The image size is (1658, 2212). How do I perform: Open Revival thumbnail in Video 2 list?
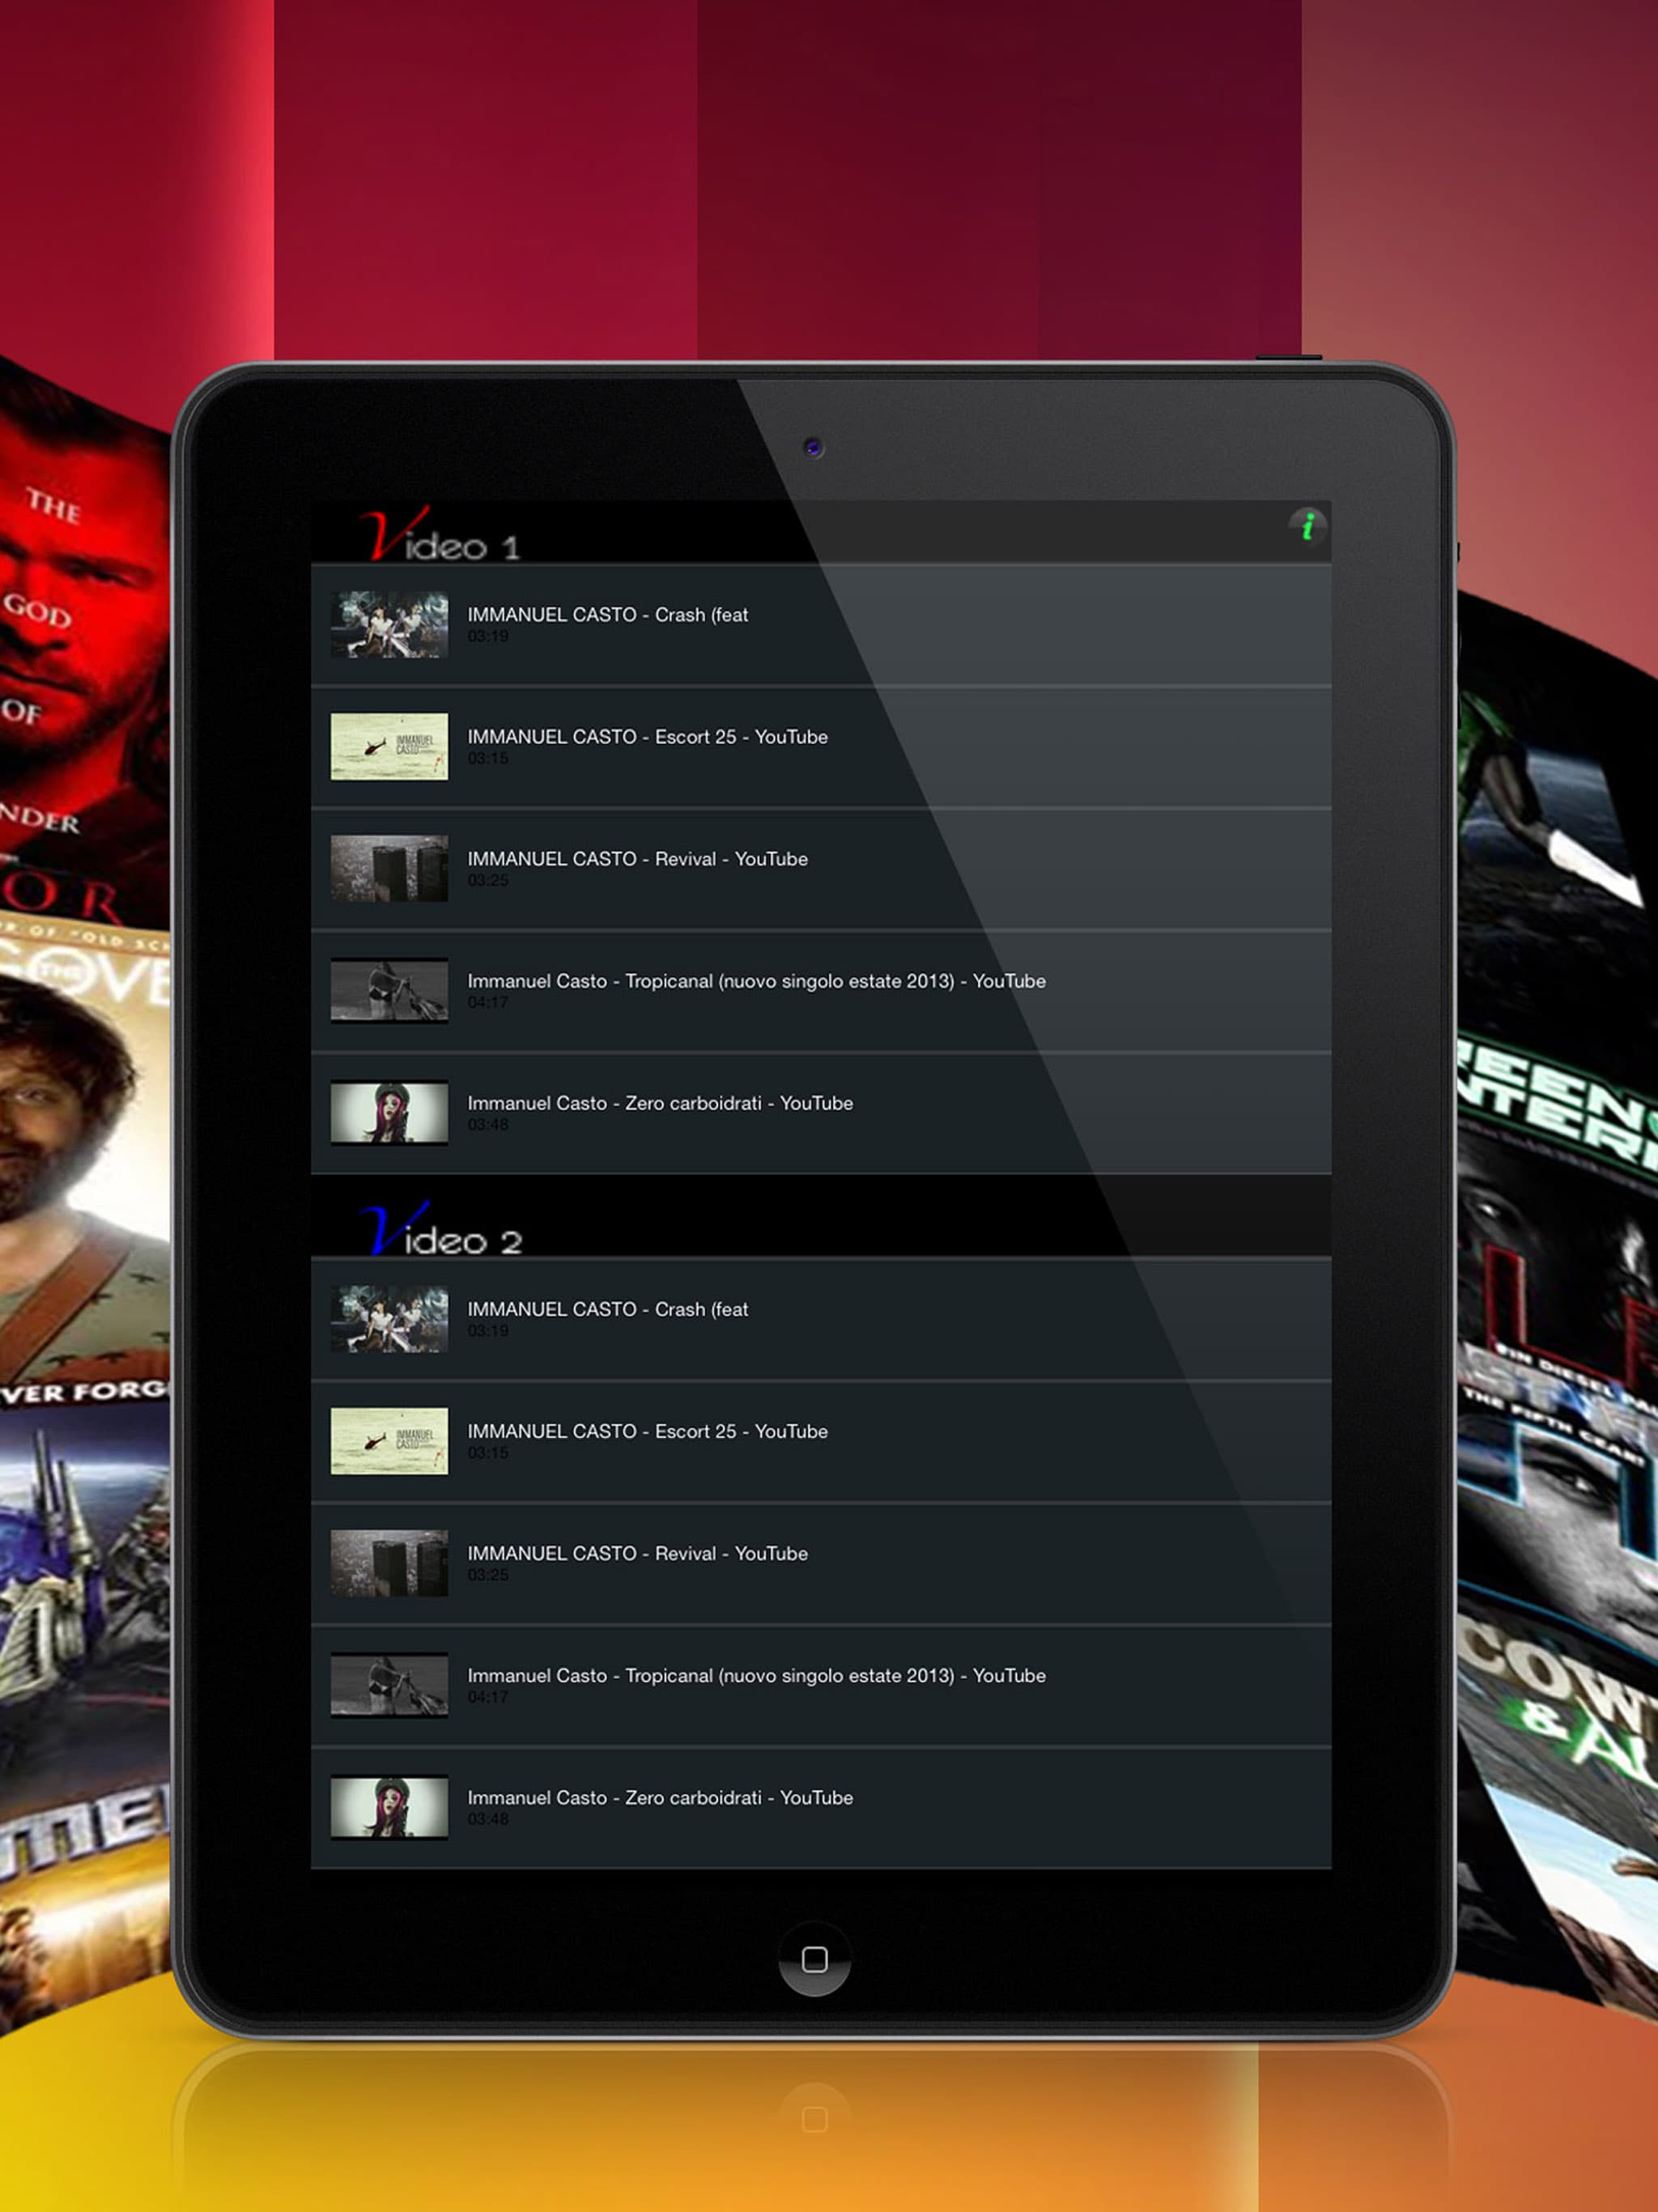tap(389, 1563)
